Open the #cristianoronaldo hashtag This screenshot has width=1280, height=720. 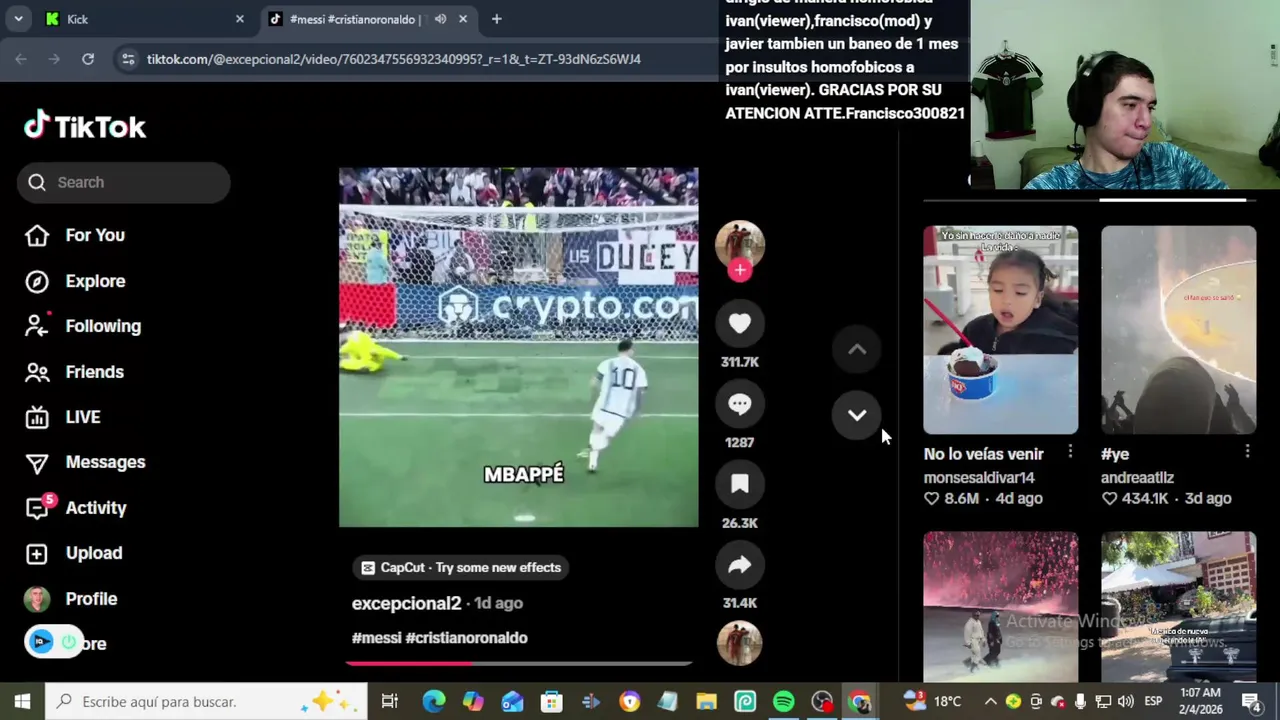click(x=466, y=638)
